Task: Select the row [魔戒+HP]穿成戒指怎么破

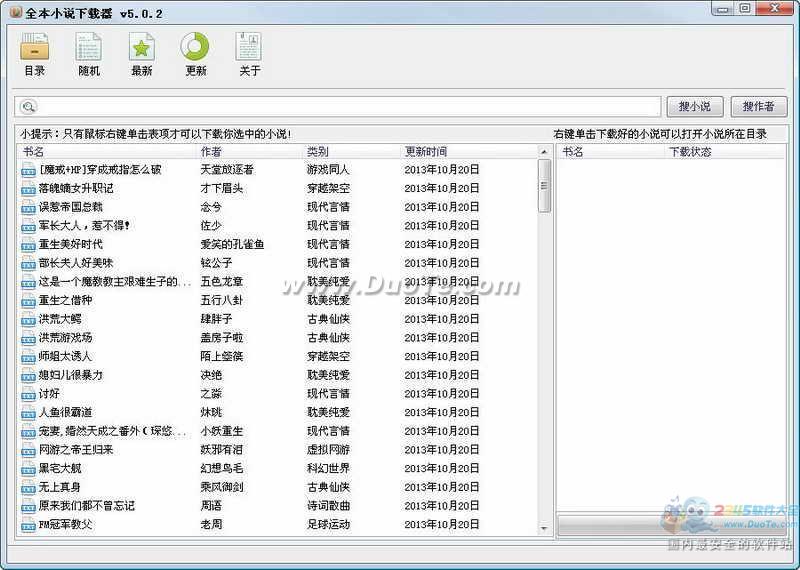Action: pyautogui.click(x=278, y=170)
